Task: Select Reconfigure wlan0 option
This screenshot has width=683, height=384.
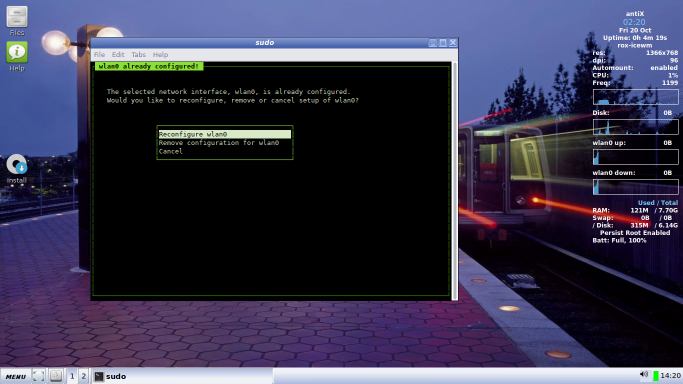Action: pyautogui.click(x=225, y=134)
